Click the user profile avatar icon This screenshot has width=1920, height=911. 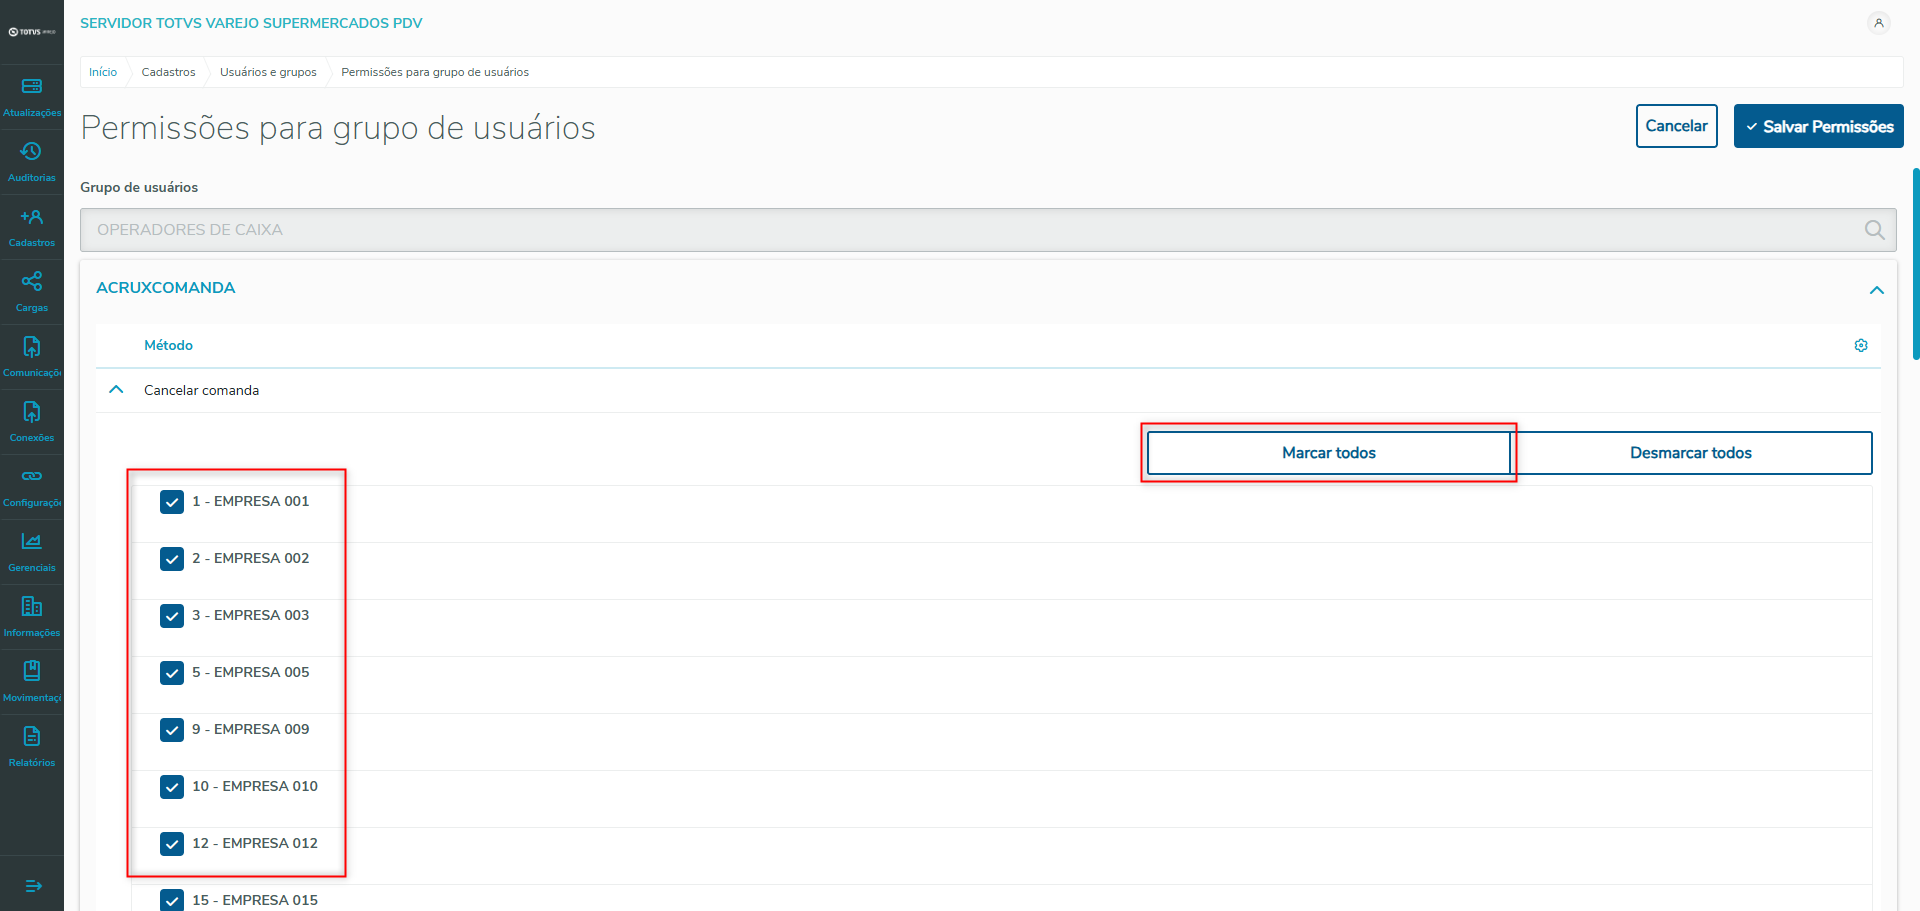coord(1879,23)
